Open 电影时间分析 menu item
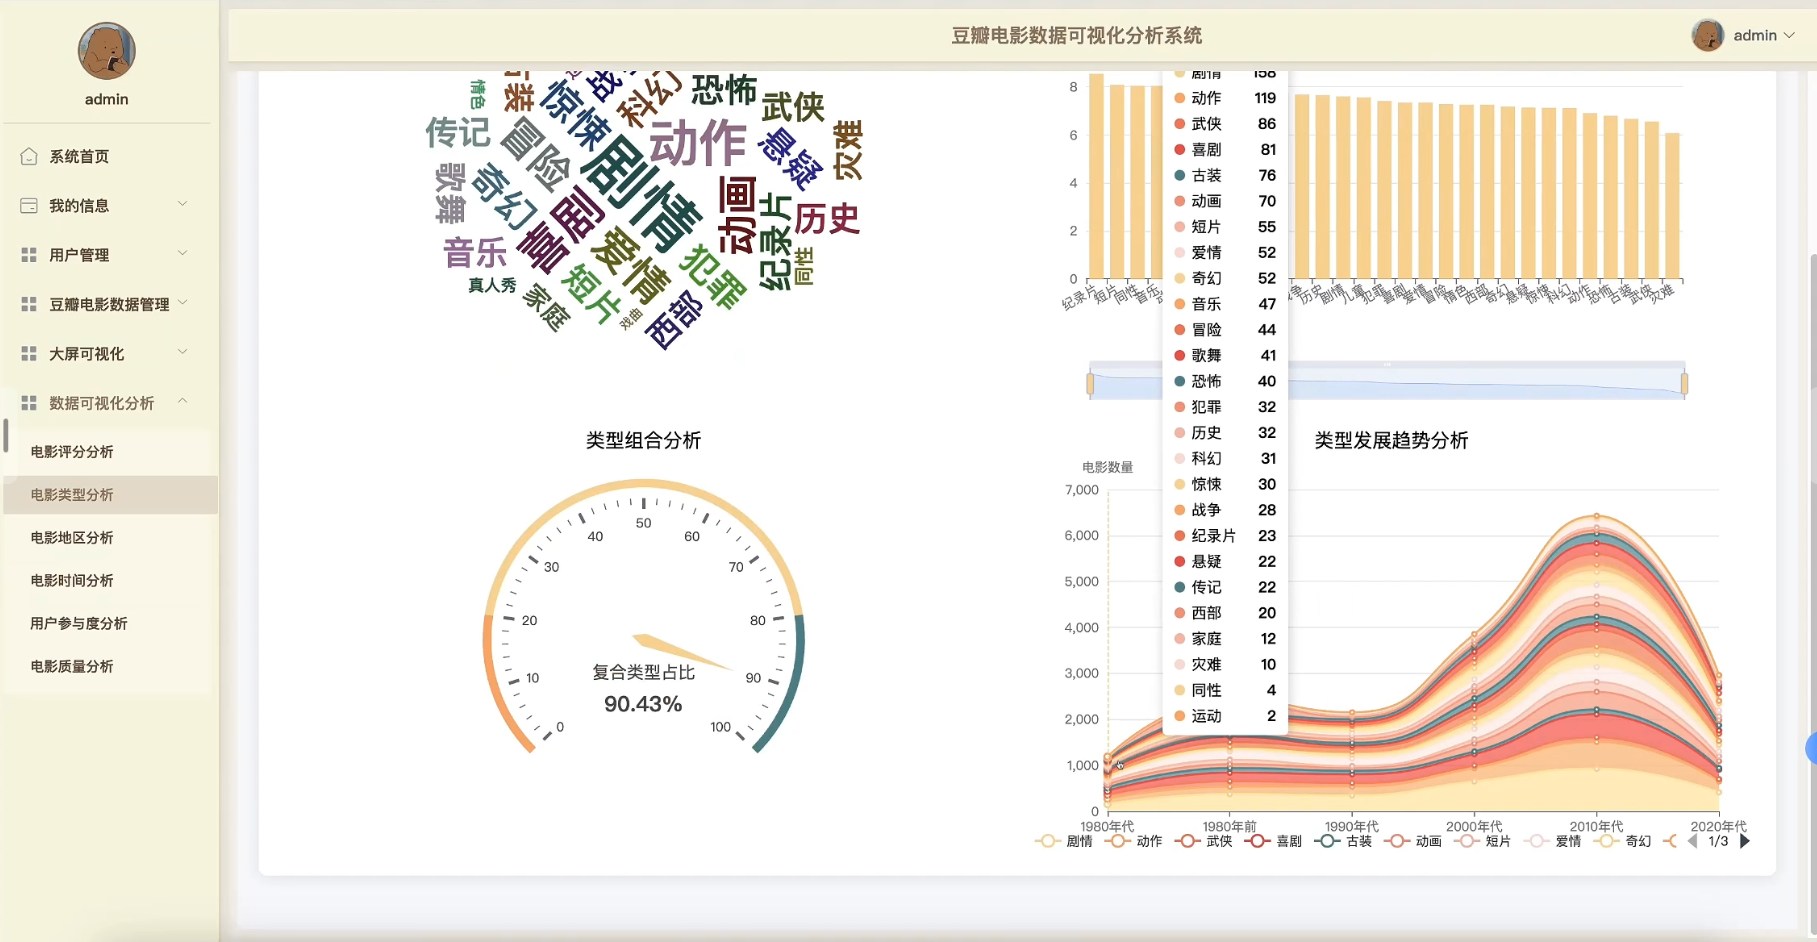This screenshot has height=942, width=1817. pyautogui.click(x=109, y=581)
